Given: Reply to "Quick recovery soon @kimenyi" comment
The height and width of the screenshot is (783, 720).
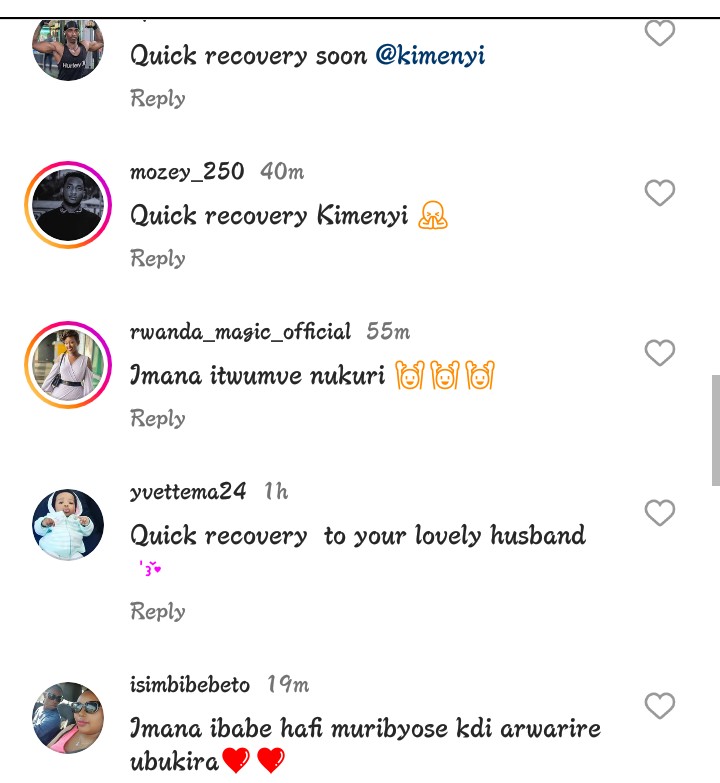Looking at the screenshot, I should coord(158,98).
